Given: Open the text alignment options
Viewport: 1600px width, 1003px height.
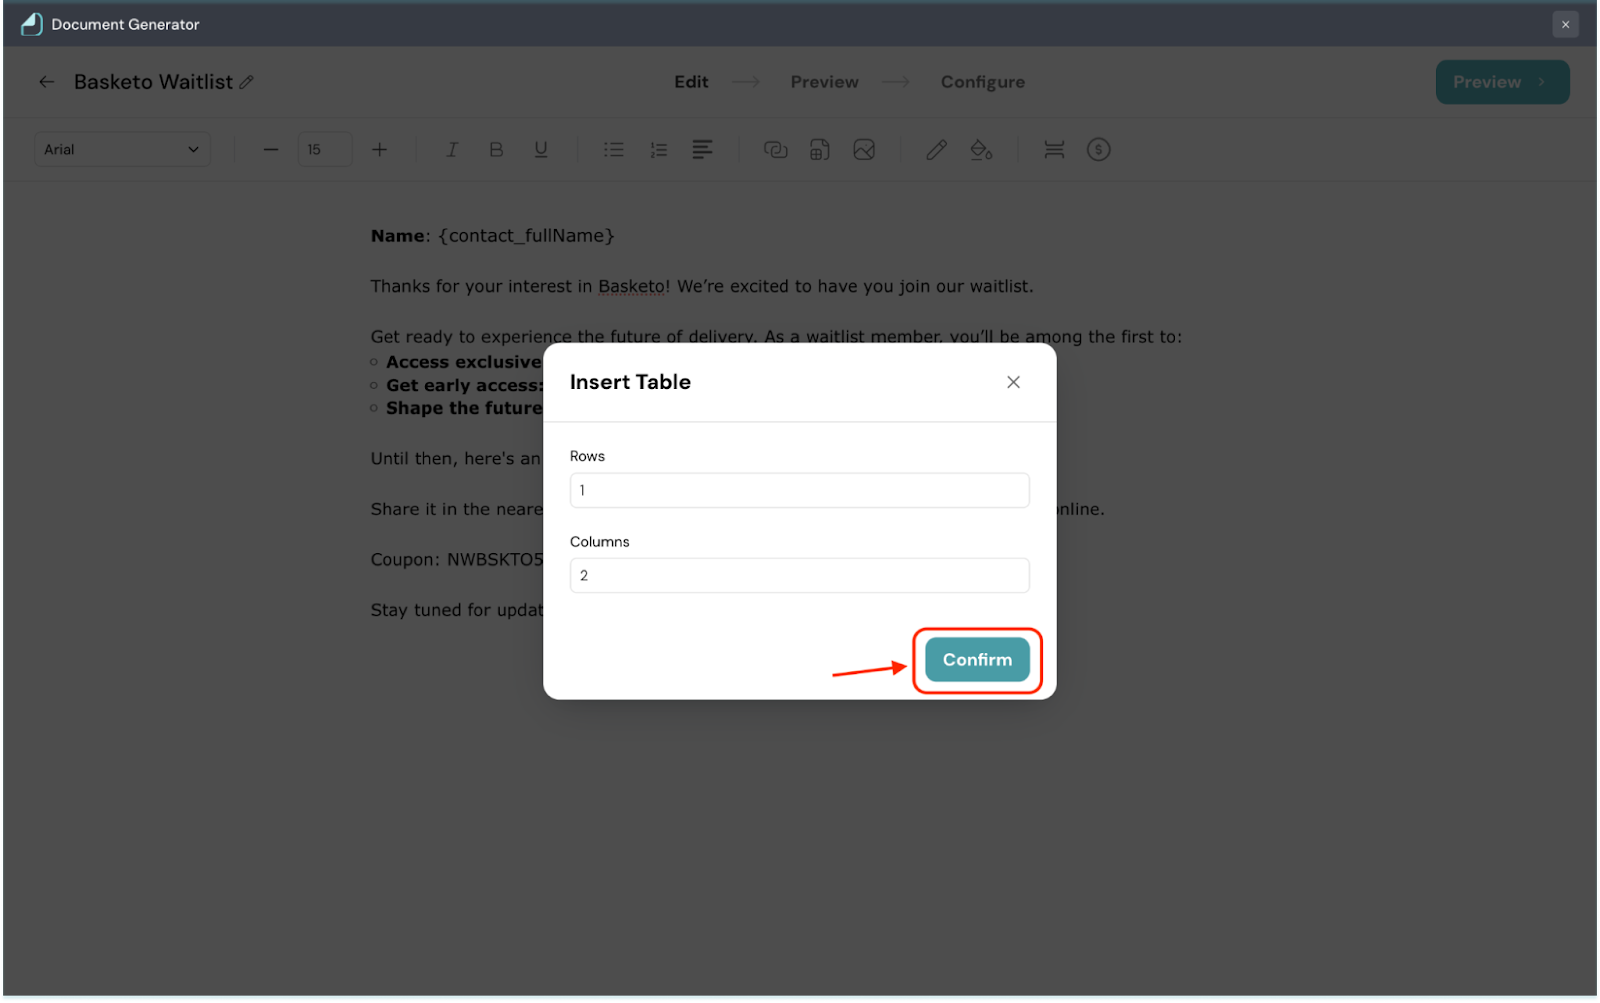Looking at the screenshot, I should coord(702,150).
